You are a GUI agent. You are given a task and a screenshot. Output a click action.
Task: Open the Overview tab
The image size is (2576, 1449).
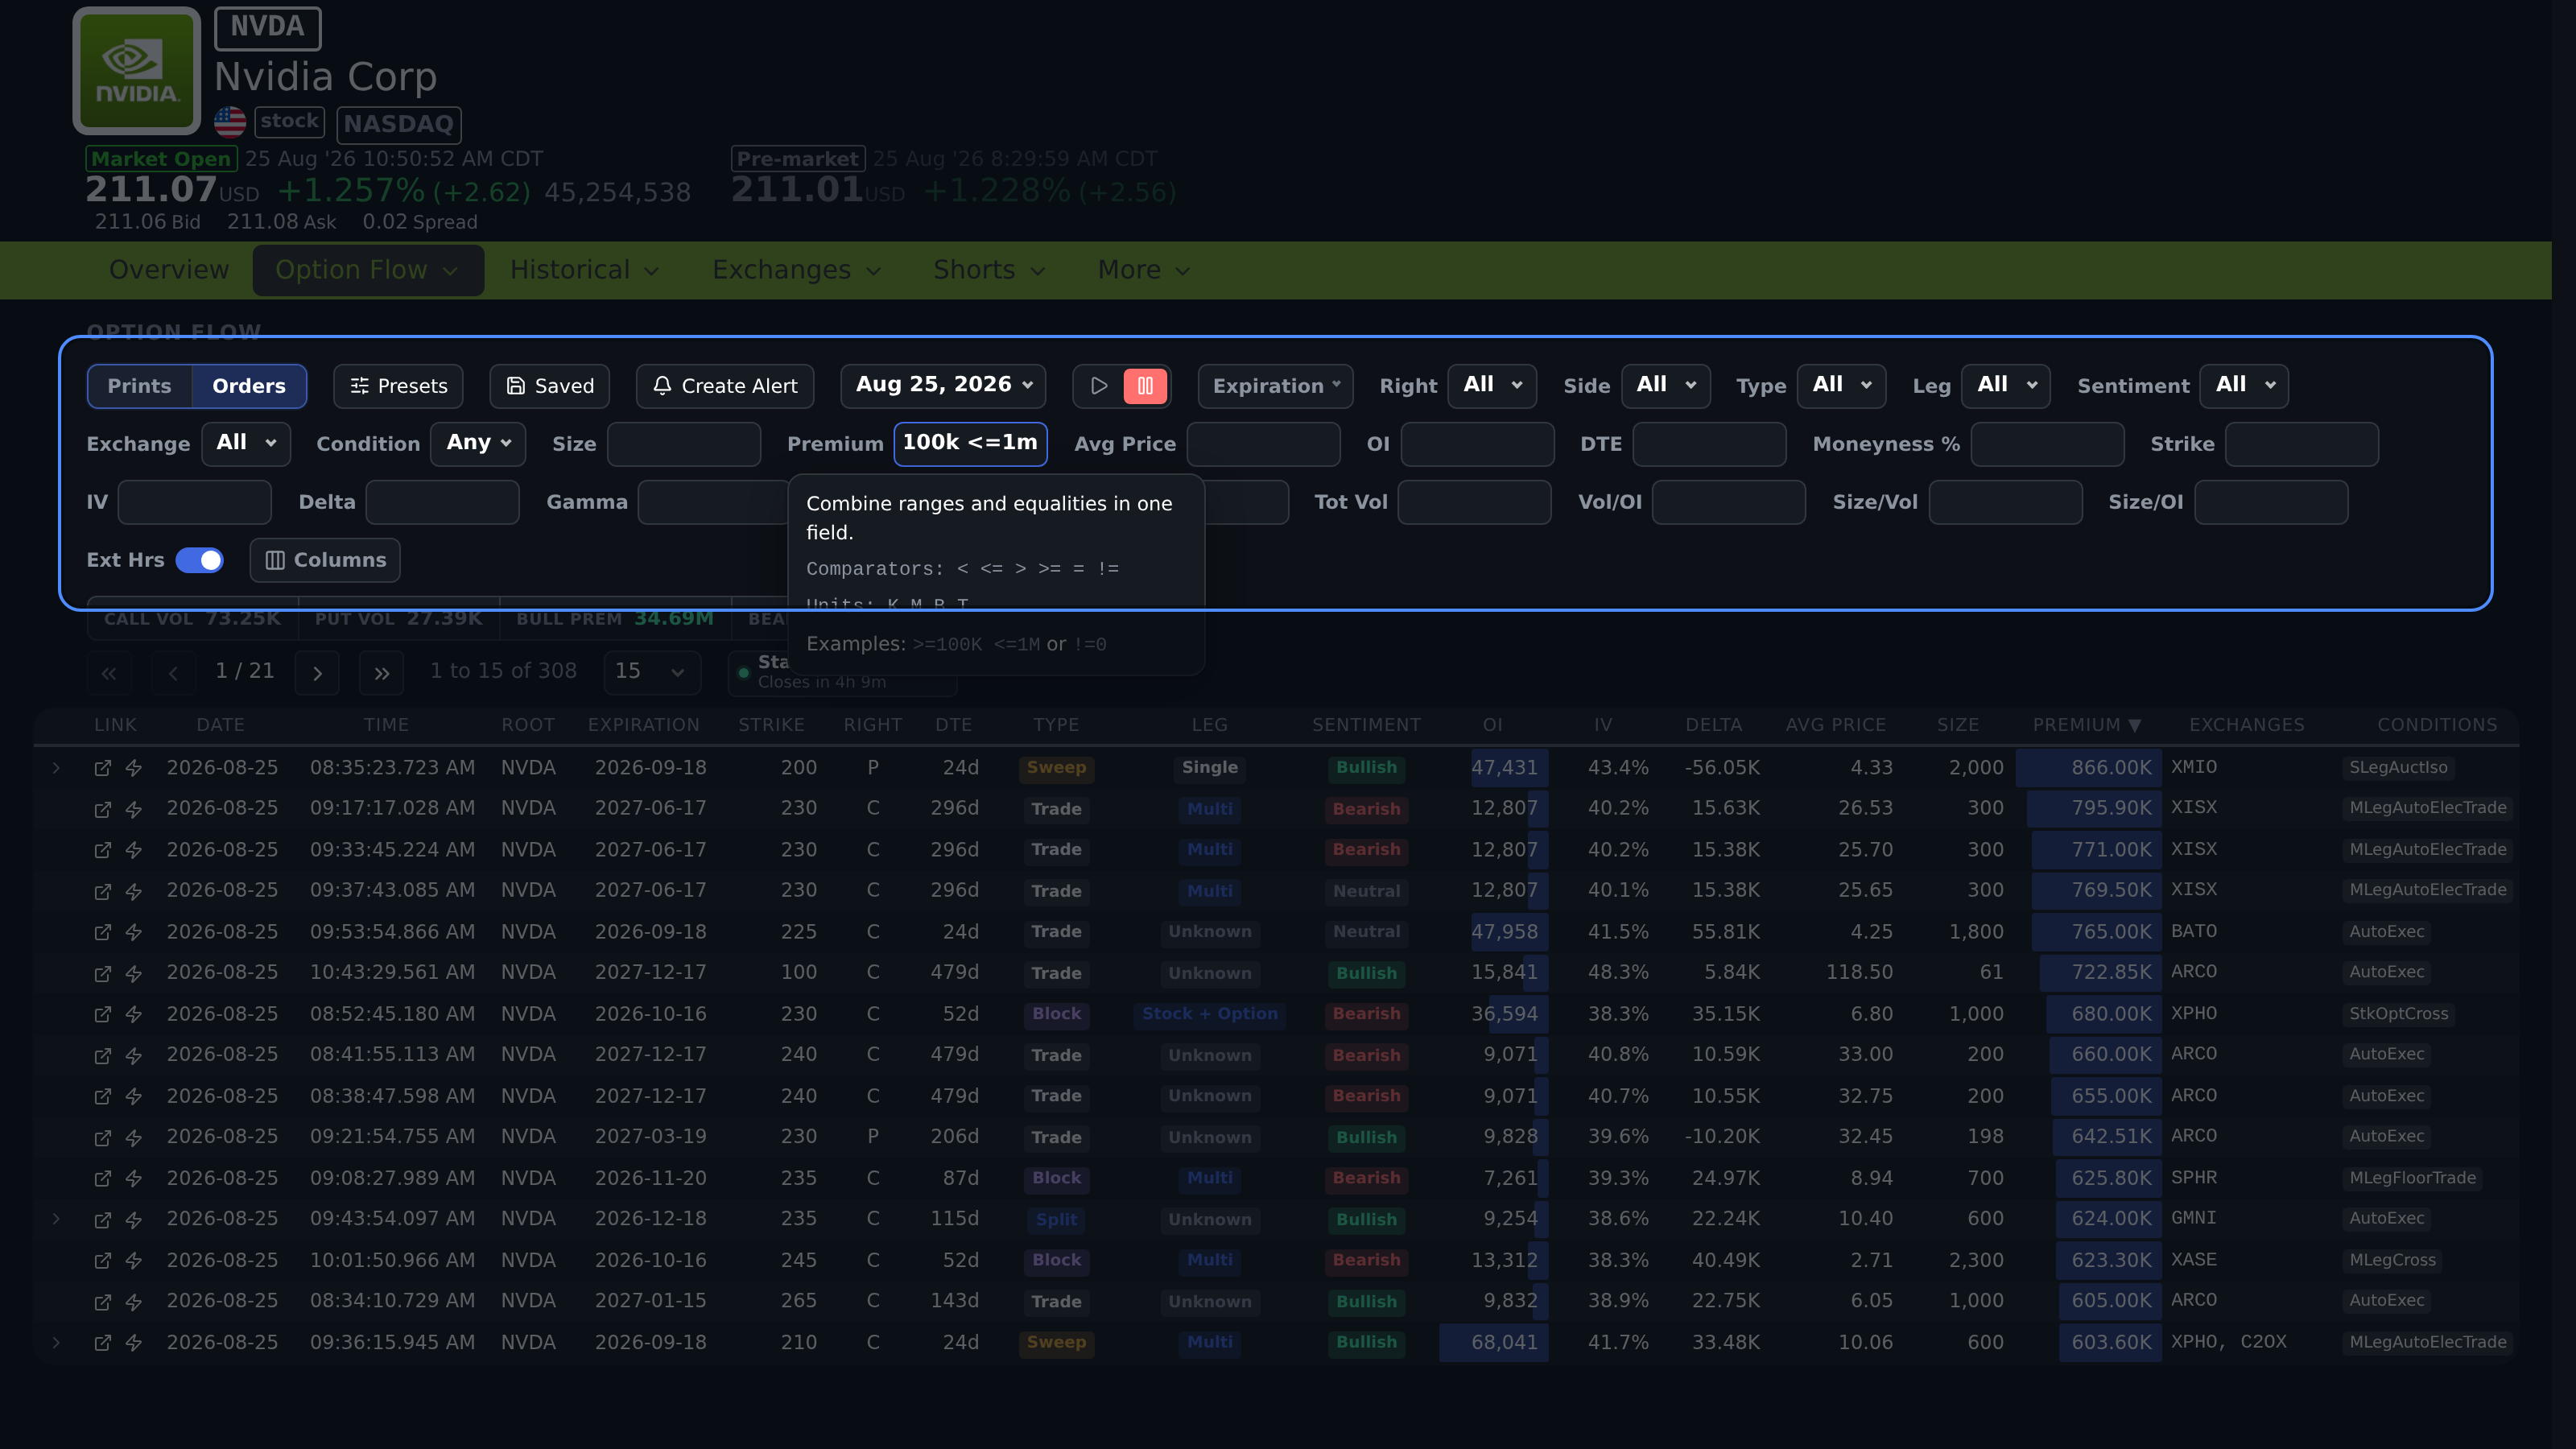click(169, 270)
